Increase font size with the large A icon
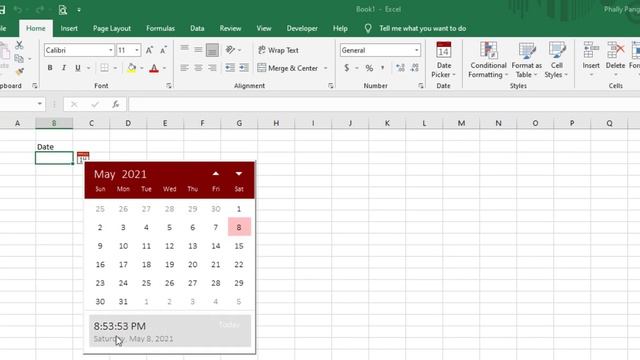This screenshot has height=360, width=640. (x=149, y=50)
